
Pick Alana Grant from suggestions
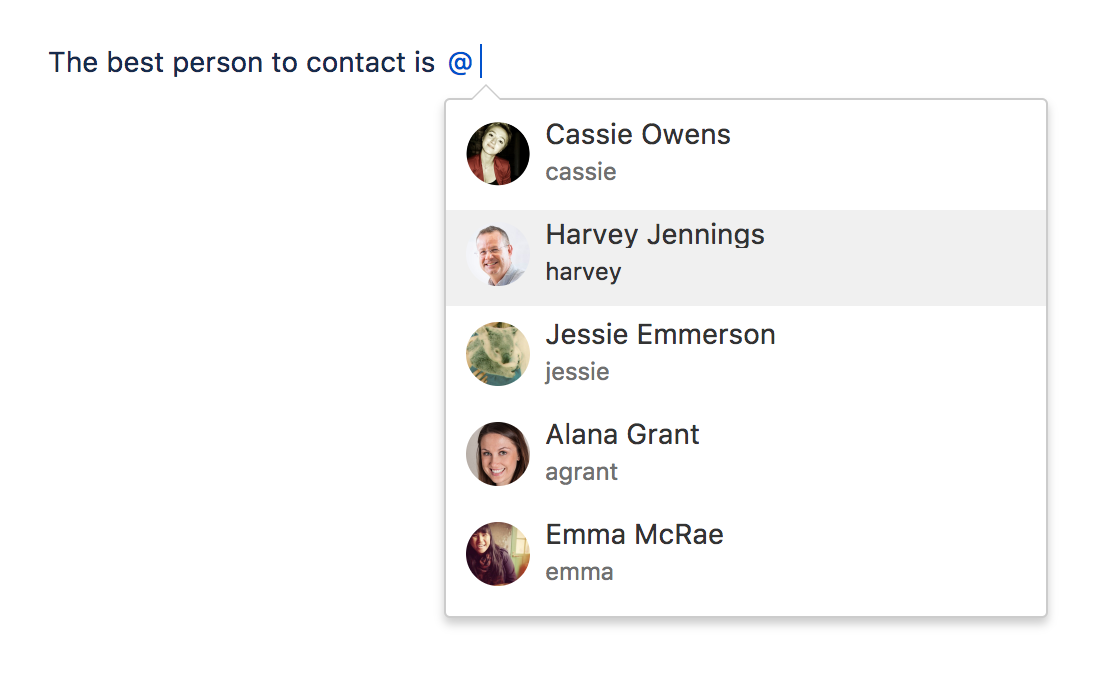(x=746, y=455)
